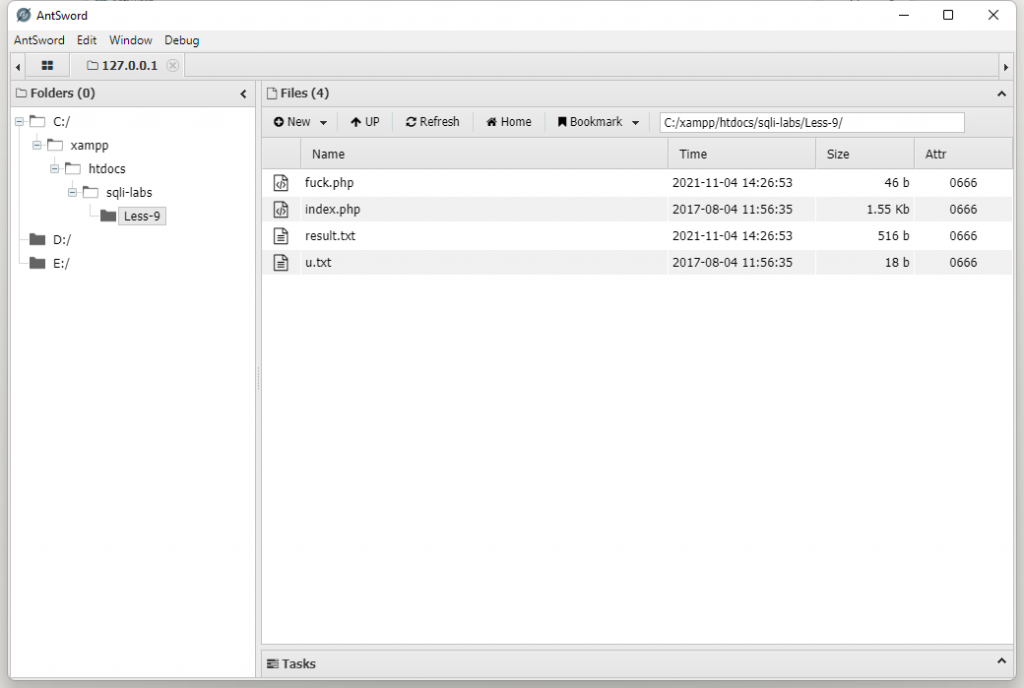Open the Bookmark dropdown
The height and width of the screenshot is (688, 1024).
(598, 122)
